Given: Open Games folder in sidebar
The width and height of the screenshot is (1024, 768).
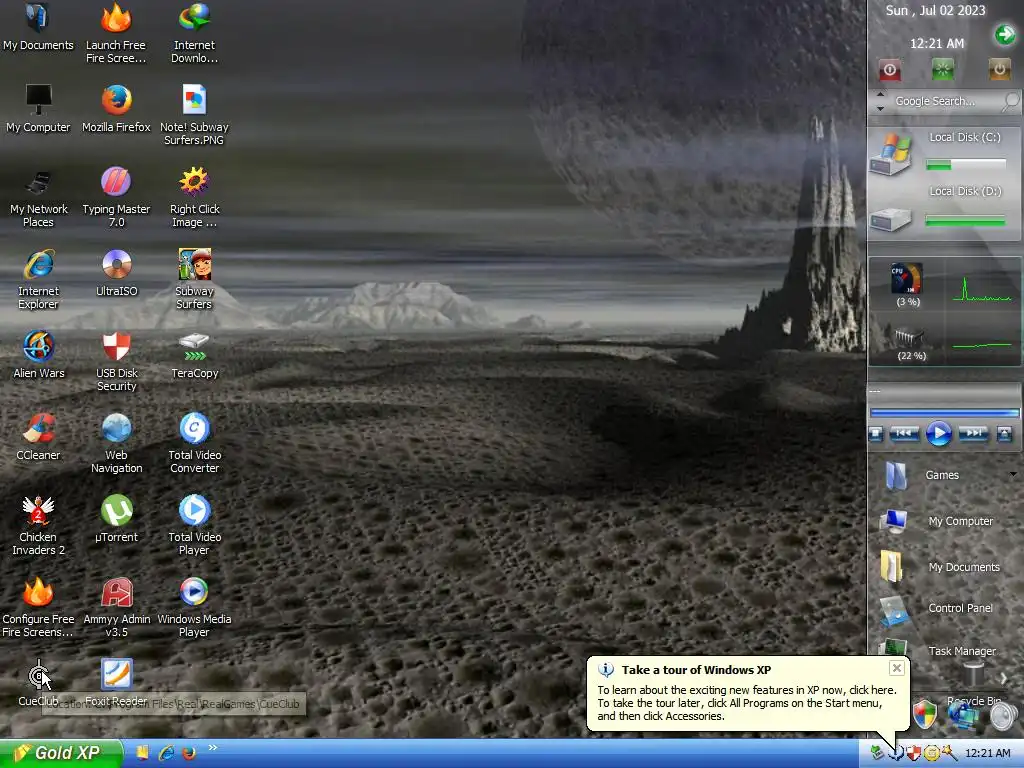Looking at the screenshot, I should coord(924,475).
